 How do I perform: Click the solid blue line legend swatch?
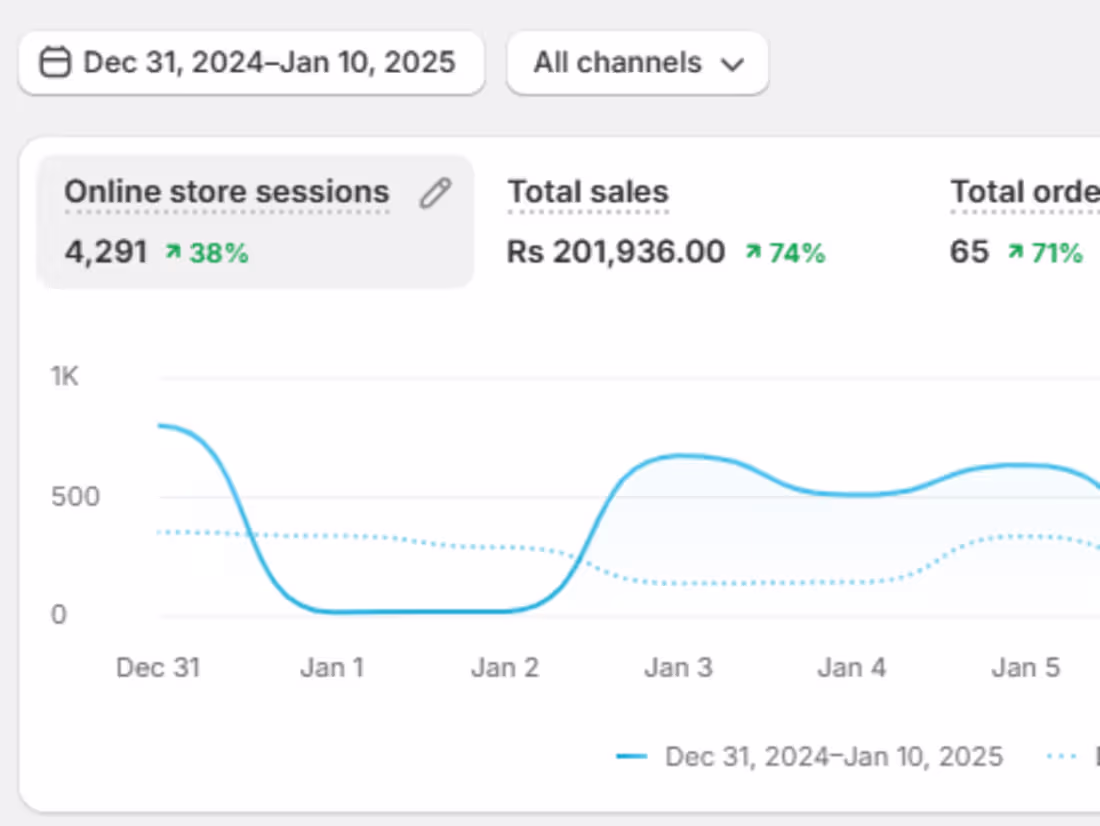click(632, 757)
